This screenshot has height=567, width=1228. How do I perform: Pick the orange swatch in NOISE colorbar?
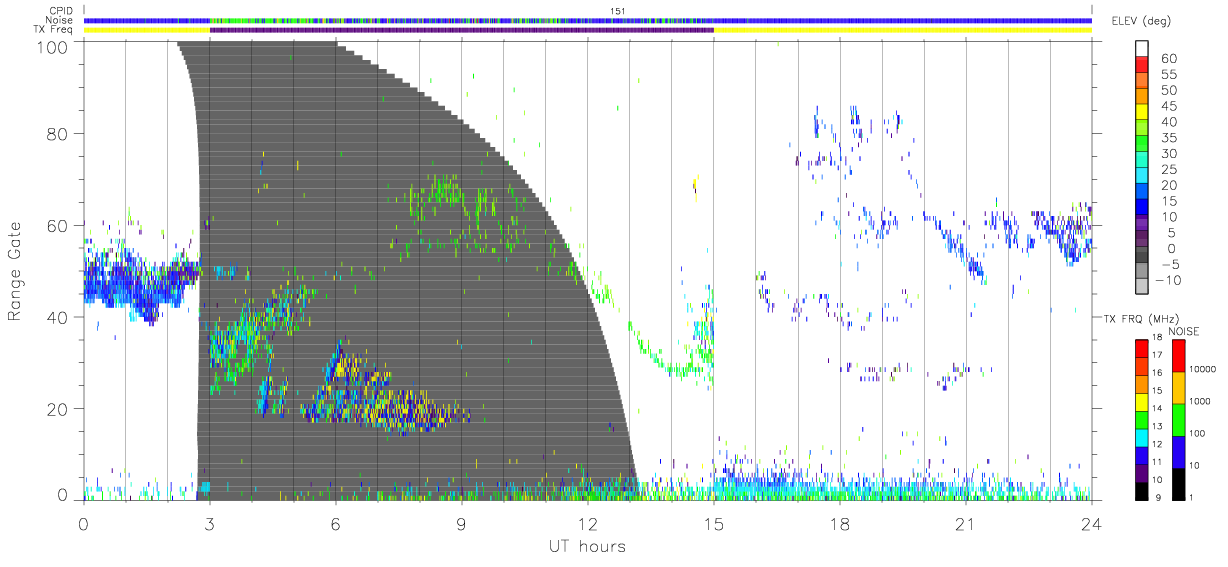pyautogui.click(x=1177, y=387)
